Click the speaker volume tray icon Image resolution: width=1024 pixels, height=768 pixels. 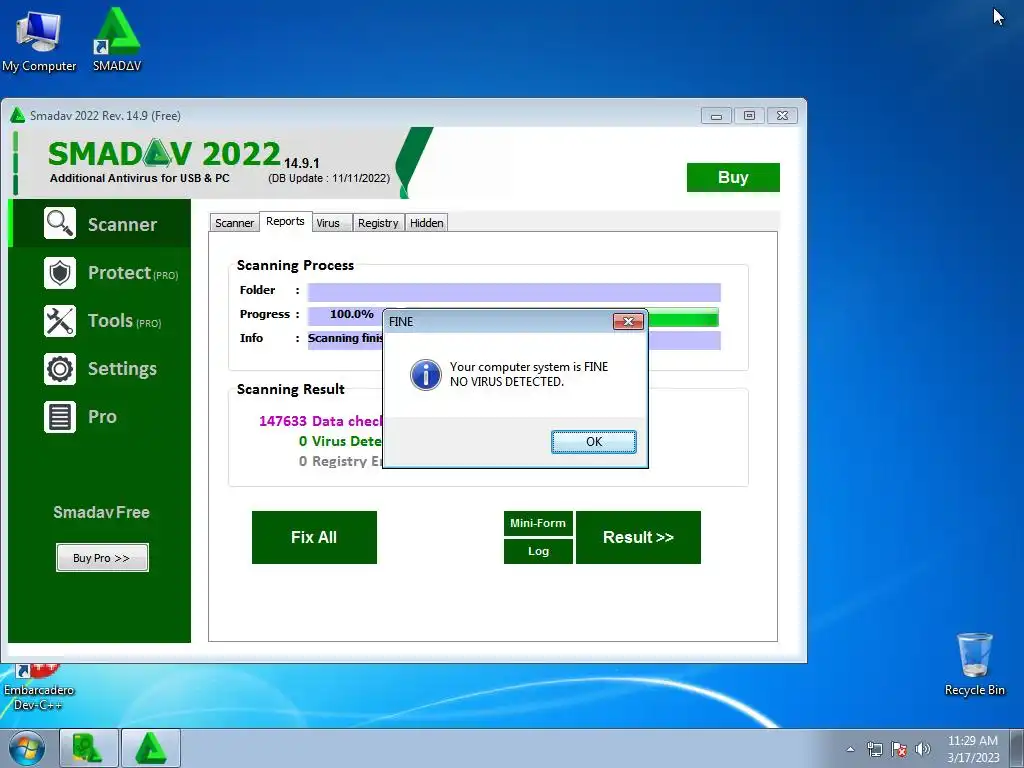click(x=923, y=749)
